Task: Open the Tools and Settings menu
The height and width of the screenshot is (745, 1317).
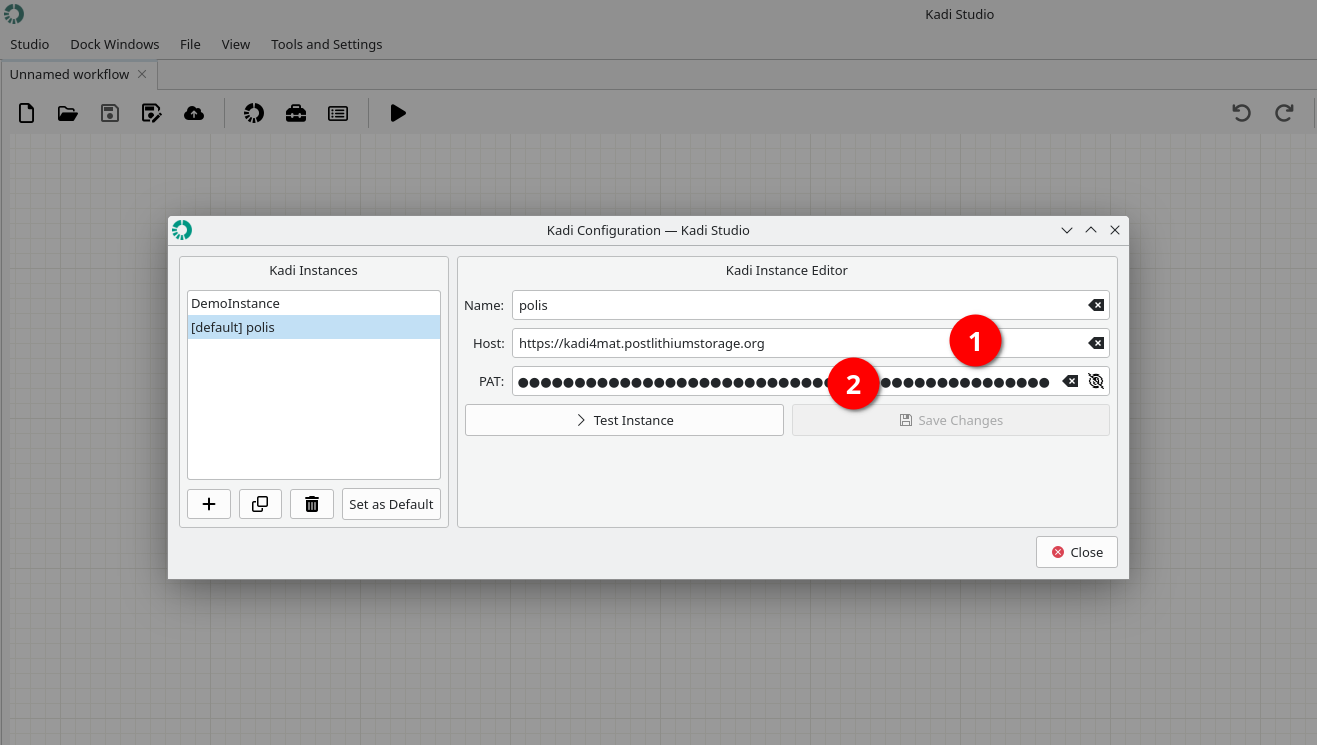Action: pyautogui.click(x=327, y=44)
